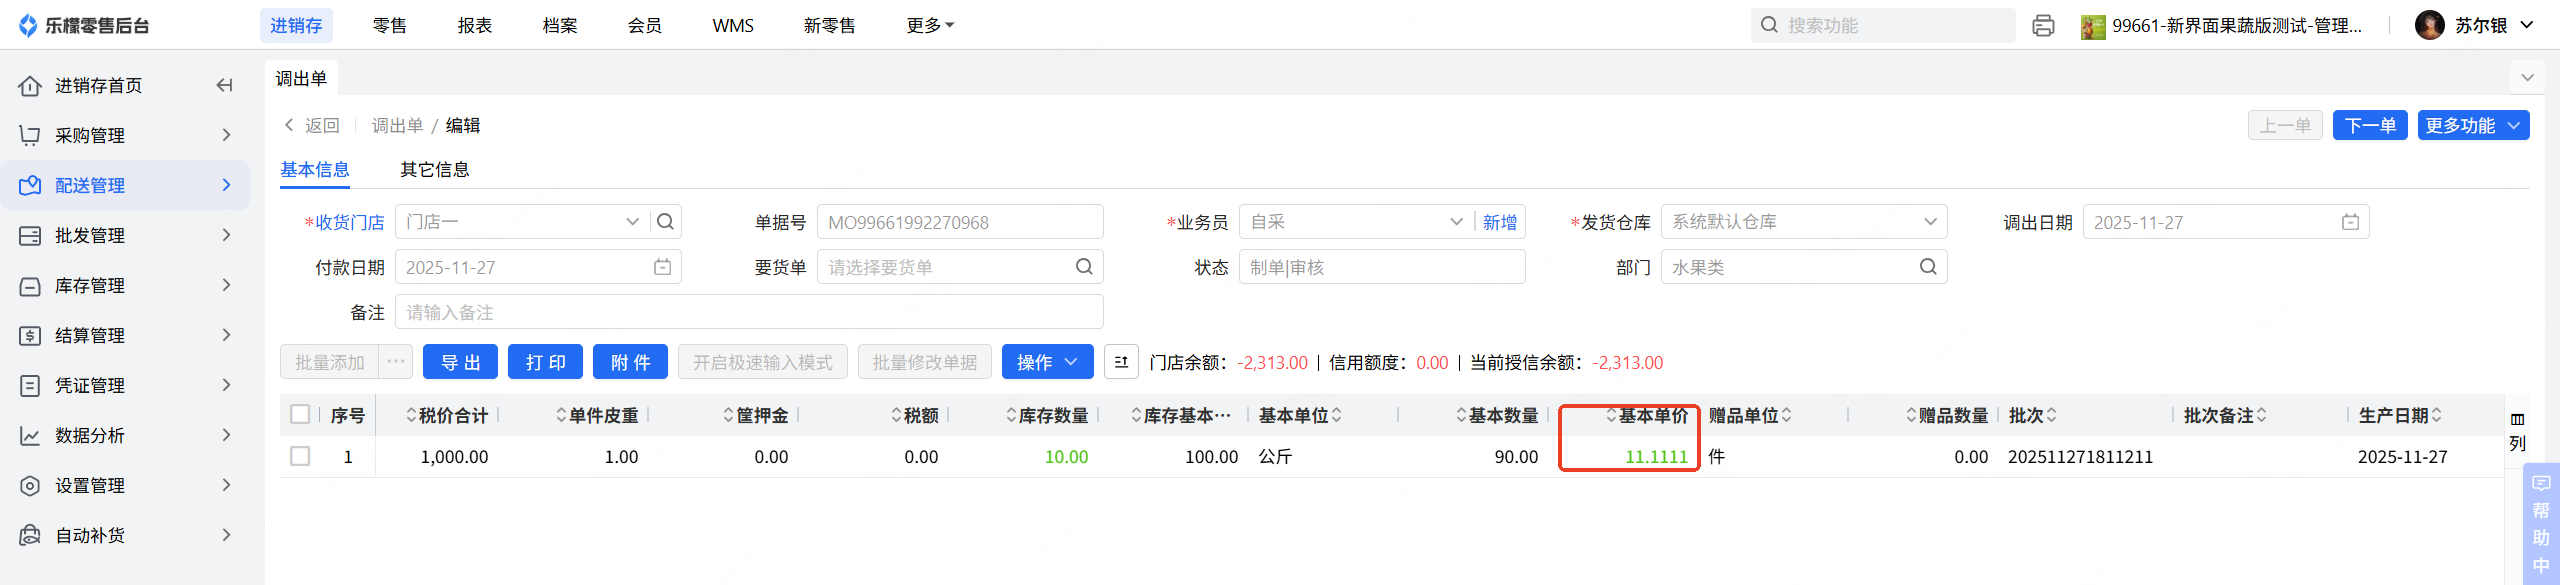Select all rows with header checkbox
This screenshot has width=2560, height=585.
coord(300,414)
